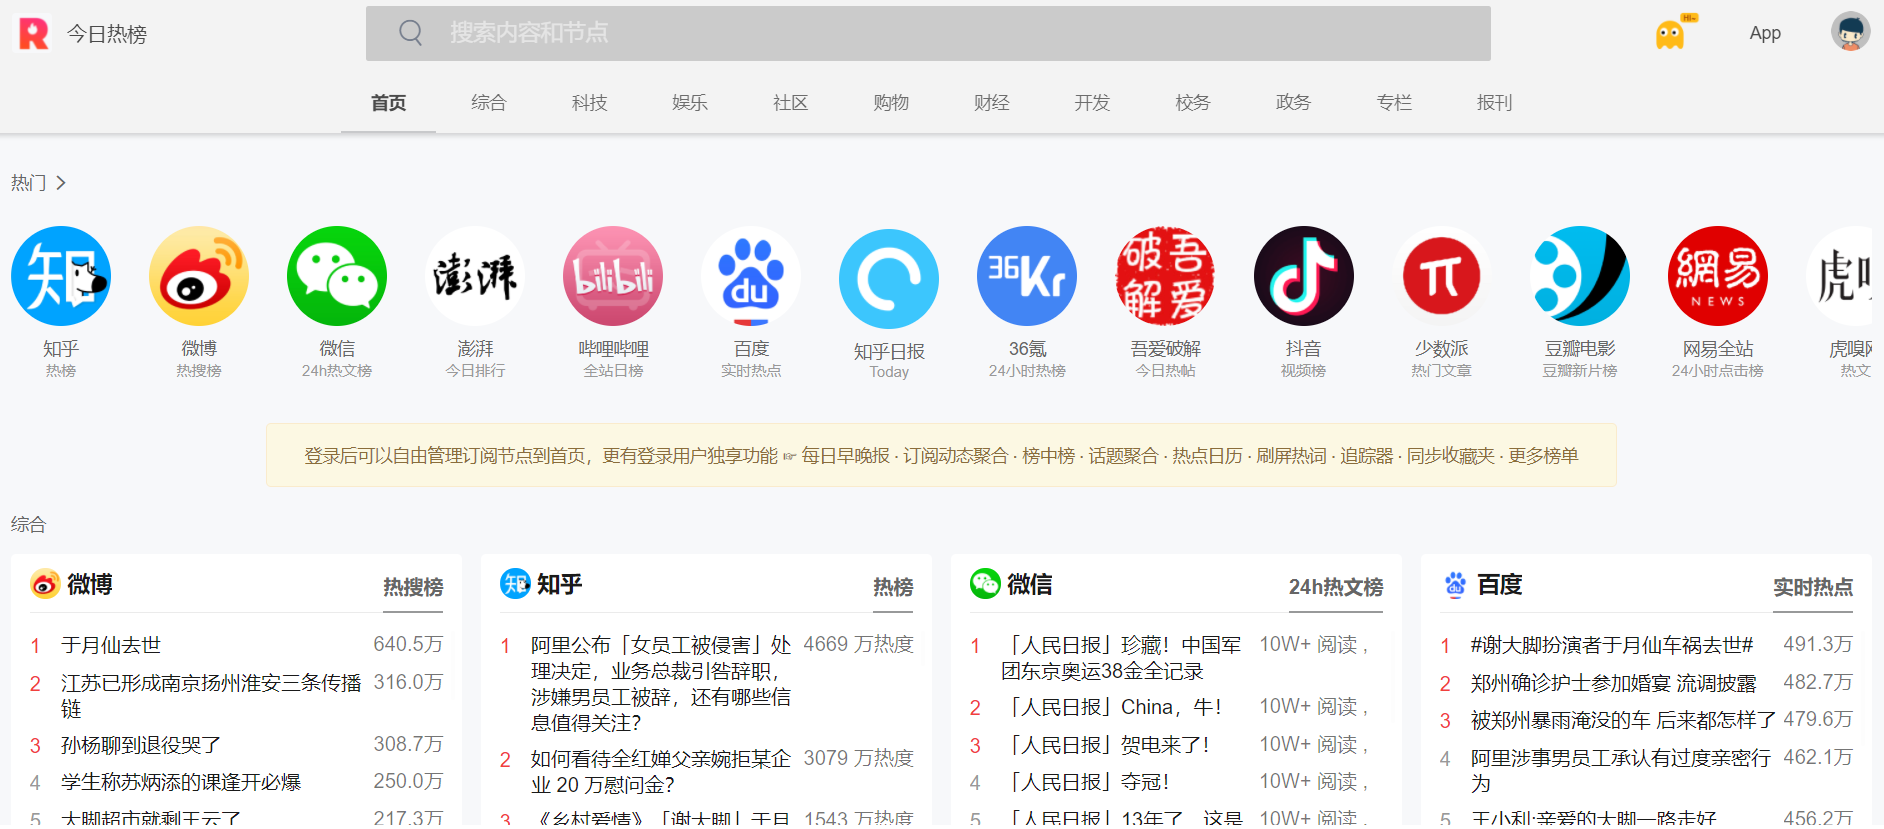
Task: Switch to the 政务 tab
Action: pos(1293,103)
